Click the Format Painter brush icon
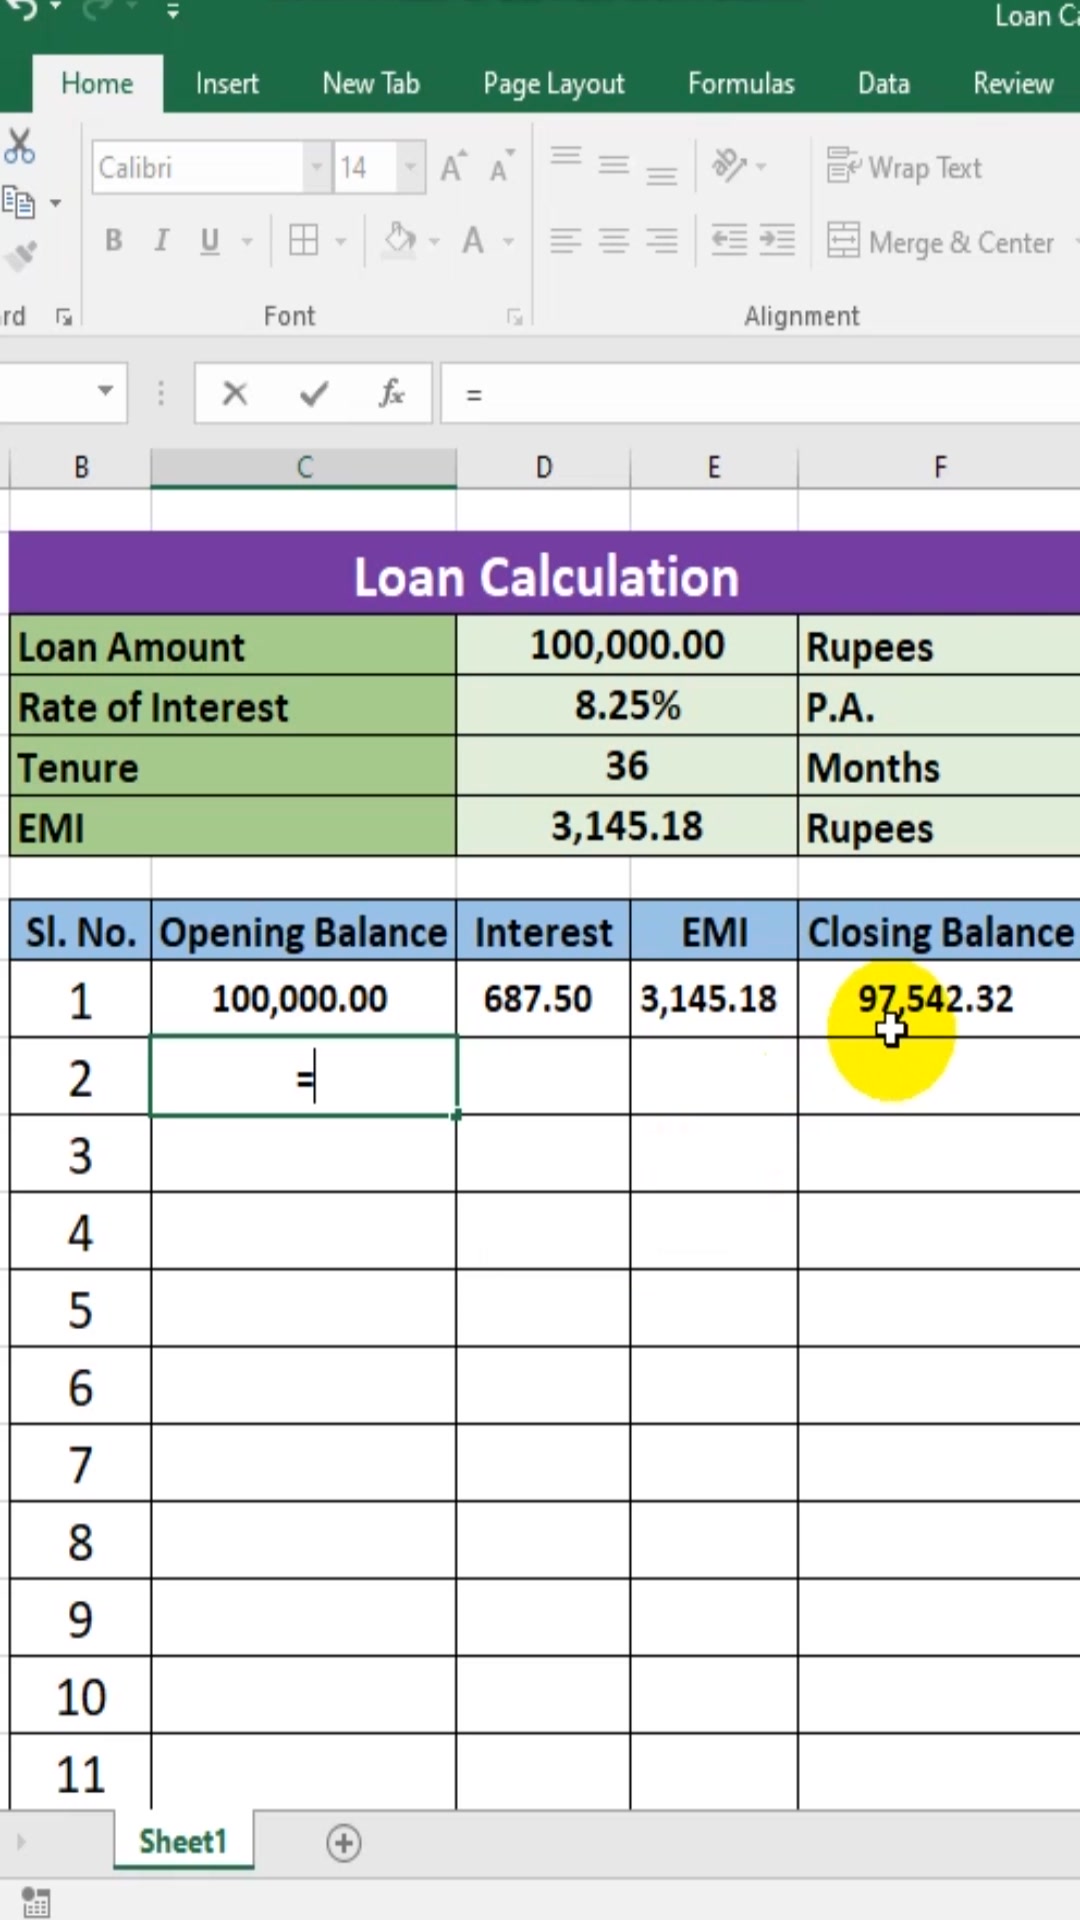The image size is (1080, 1920). 20,257
